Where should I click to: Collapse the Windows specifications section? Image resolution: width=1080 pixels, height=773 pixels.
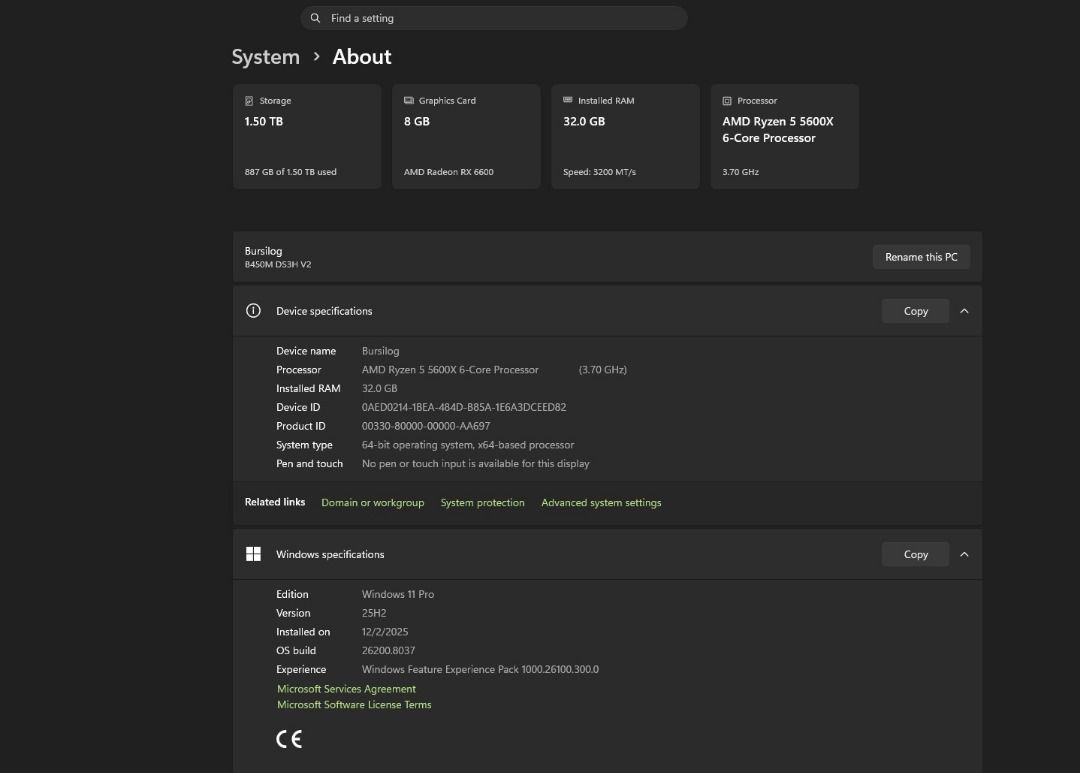[x=964, y=554]
